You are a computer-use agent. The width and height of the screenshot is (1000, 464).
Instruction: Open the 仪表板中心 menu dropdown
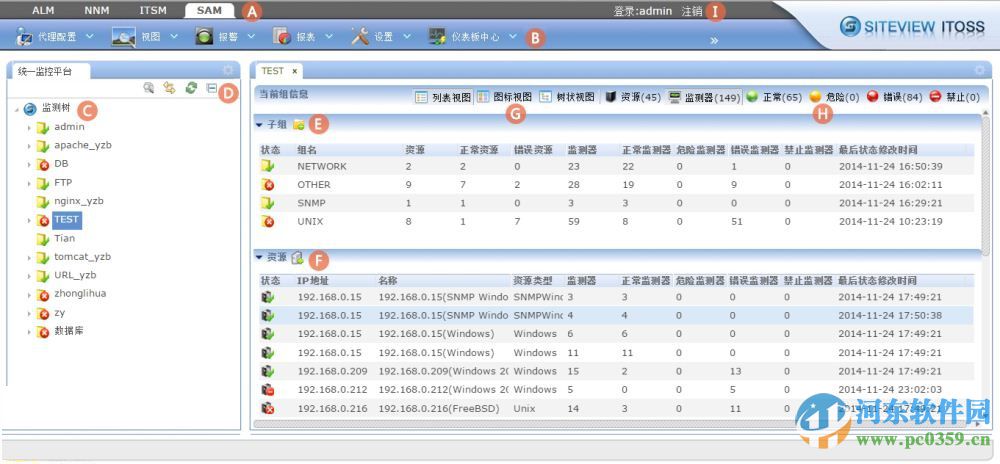click(x=513, y=37)
